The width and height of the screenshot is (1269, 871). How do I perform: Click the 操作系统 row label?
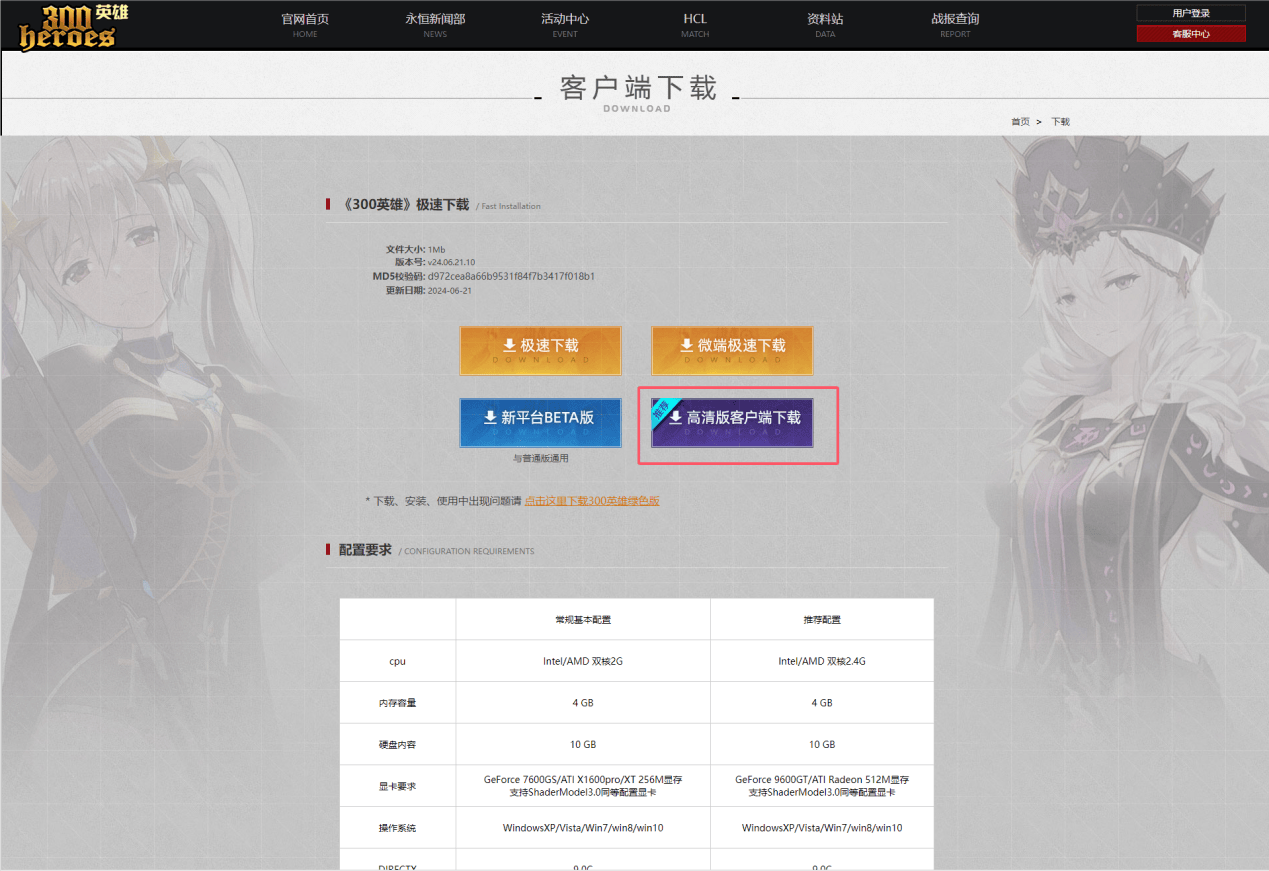tap(397, 828)
